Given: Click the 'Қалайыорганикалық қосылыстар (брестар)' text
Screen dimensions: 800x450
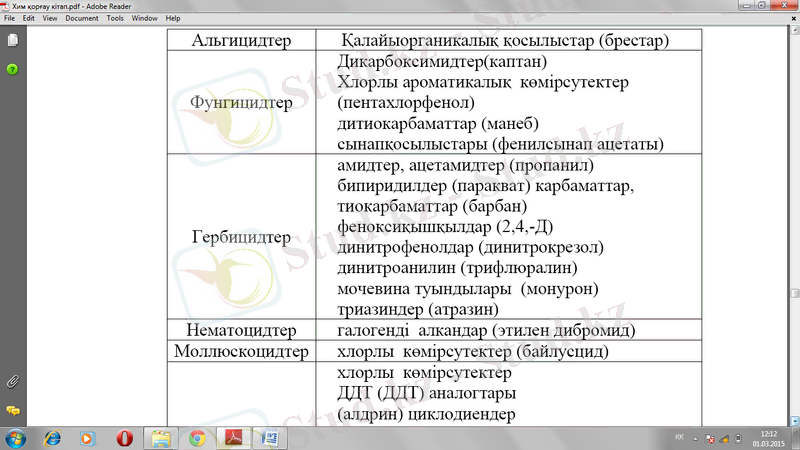Looking at the screenshot, I should click(x=505, y=40).
